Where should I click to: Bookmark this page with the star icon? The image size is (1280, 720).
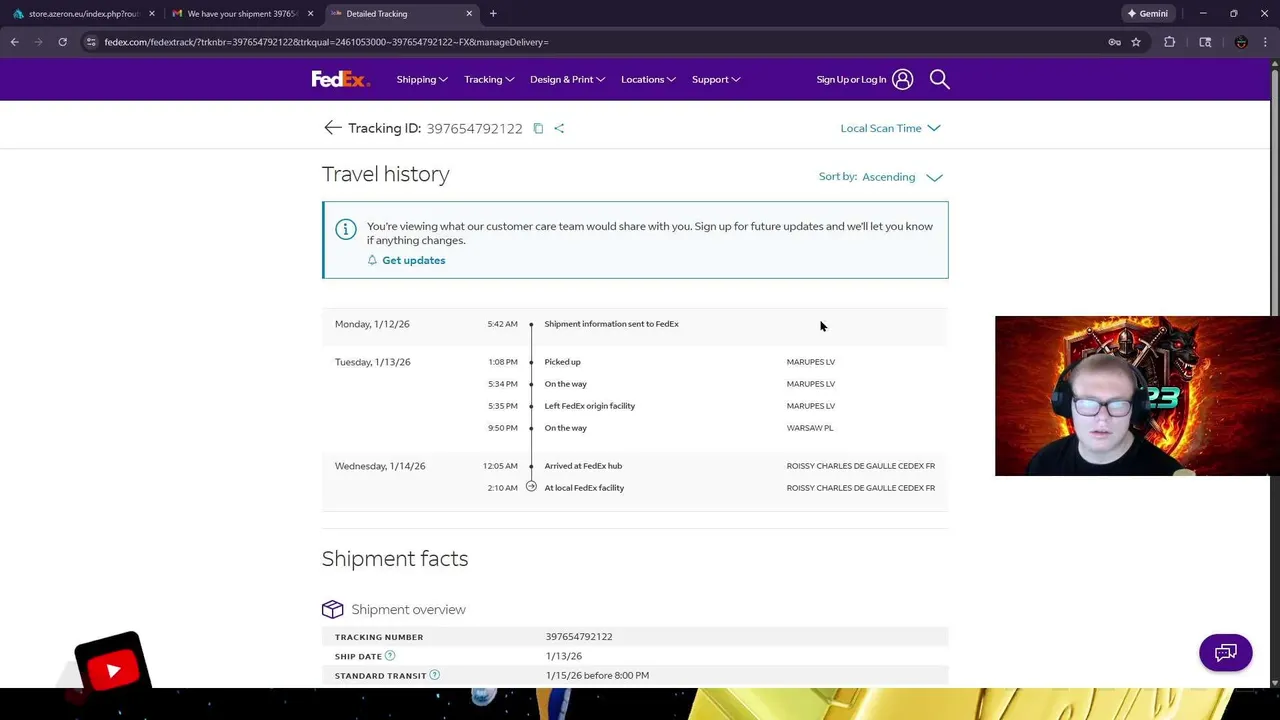point(1136,42)
